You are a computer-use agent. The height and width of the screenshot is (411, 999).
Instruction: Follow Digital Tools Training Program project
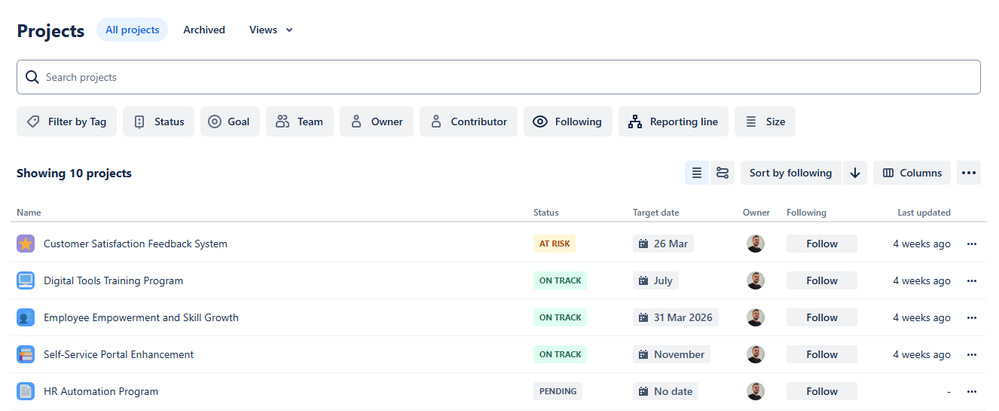click(822, 280)
